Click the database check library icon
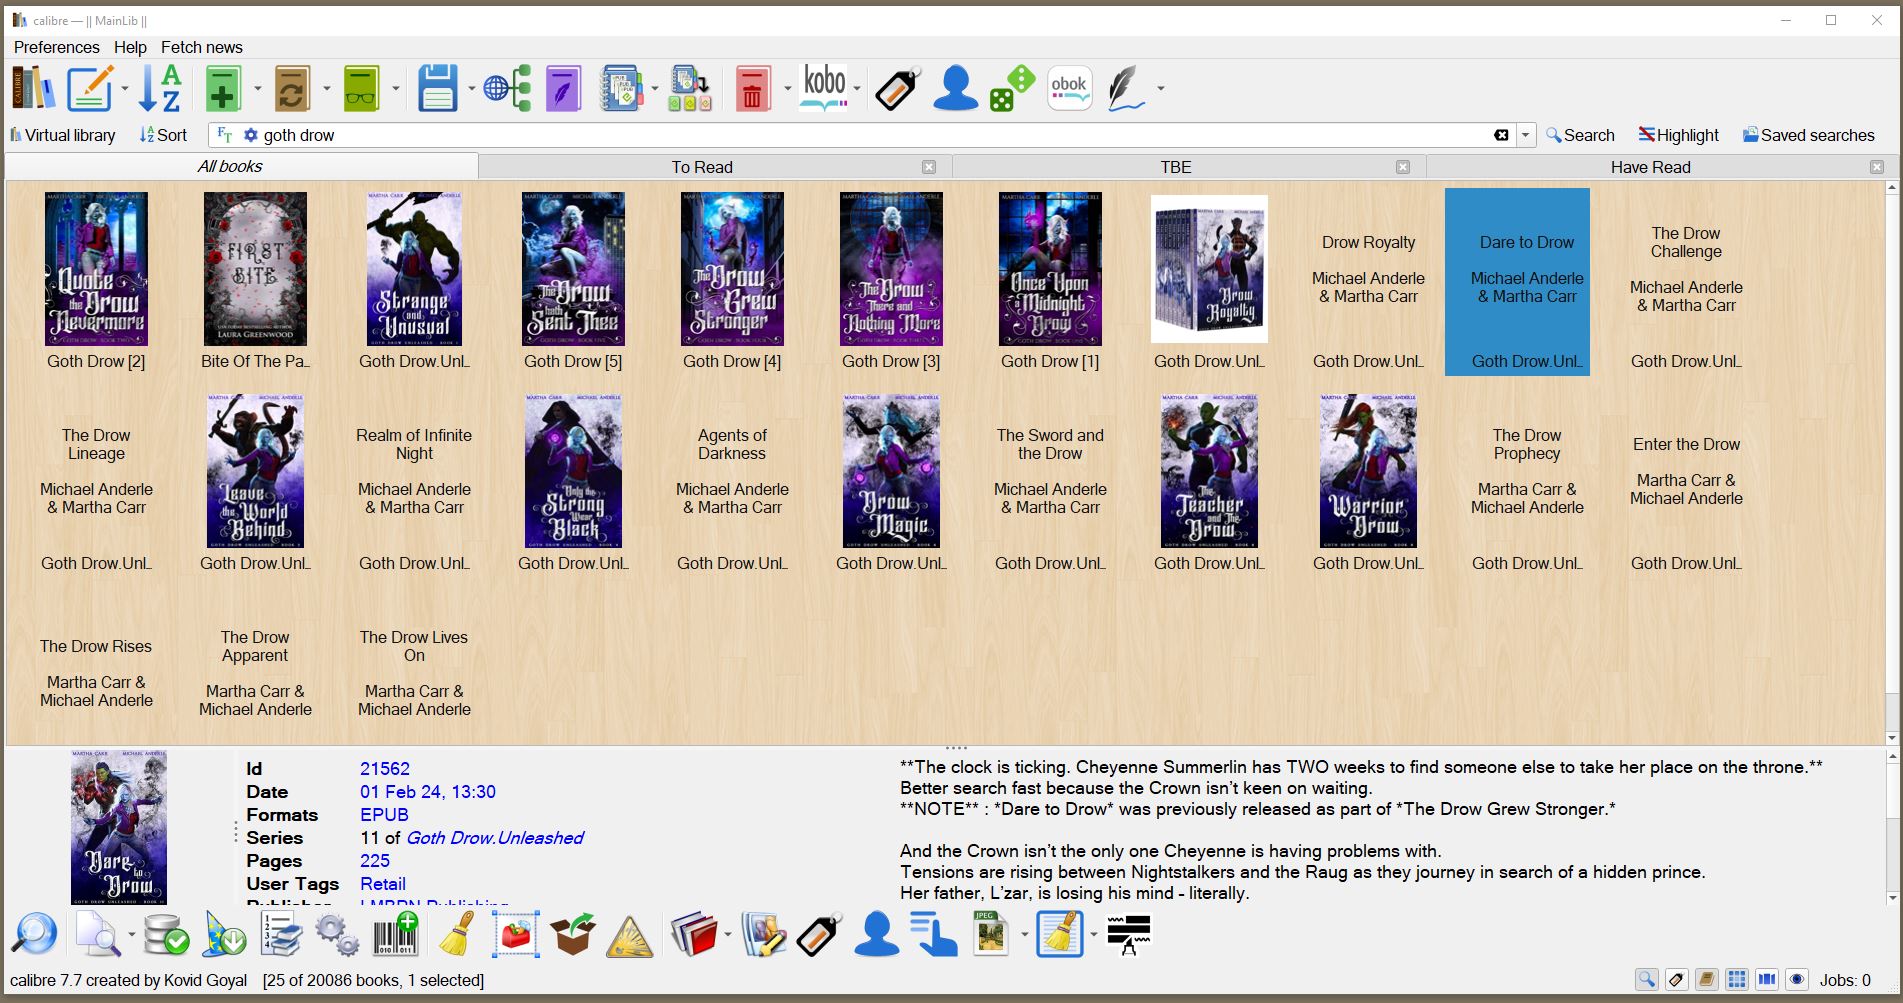Viewport: 1903px width, 1003px height. [165, 934]
